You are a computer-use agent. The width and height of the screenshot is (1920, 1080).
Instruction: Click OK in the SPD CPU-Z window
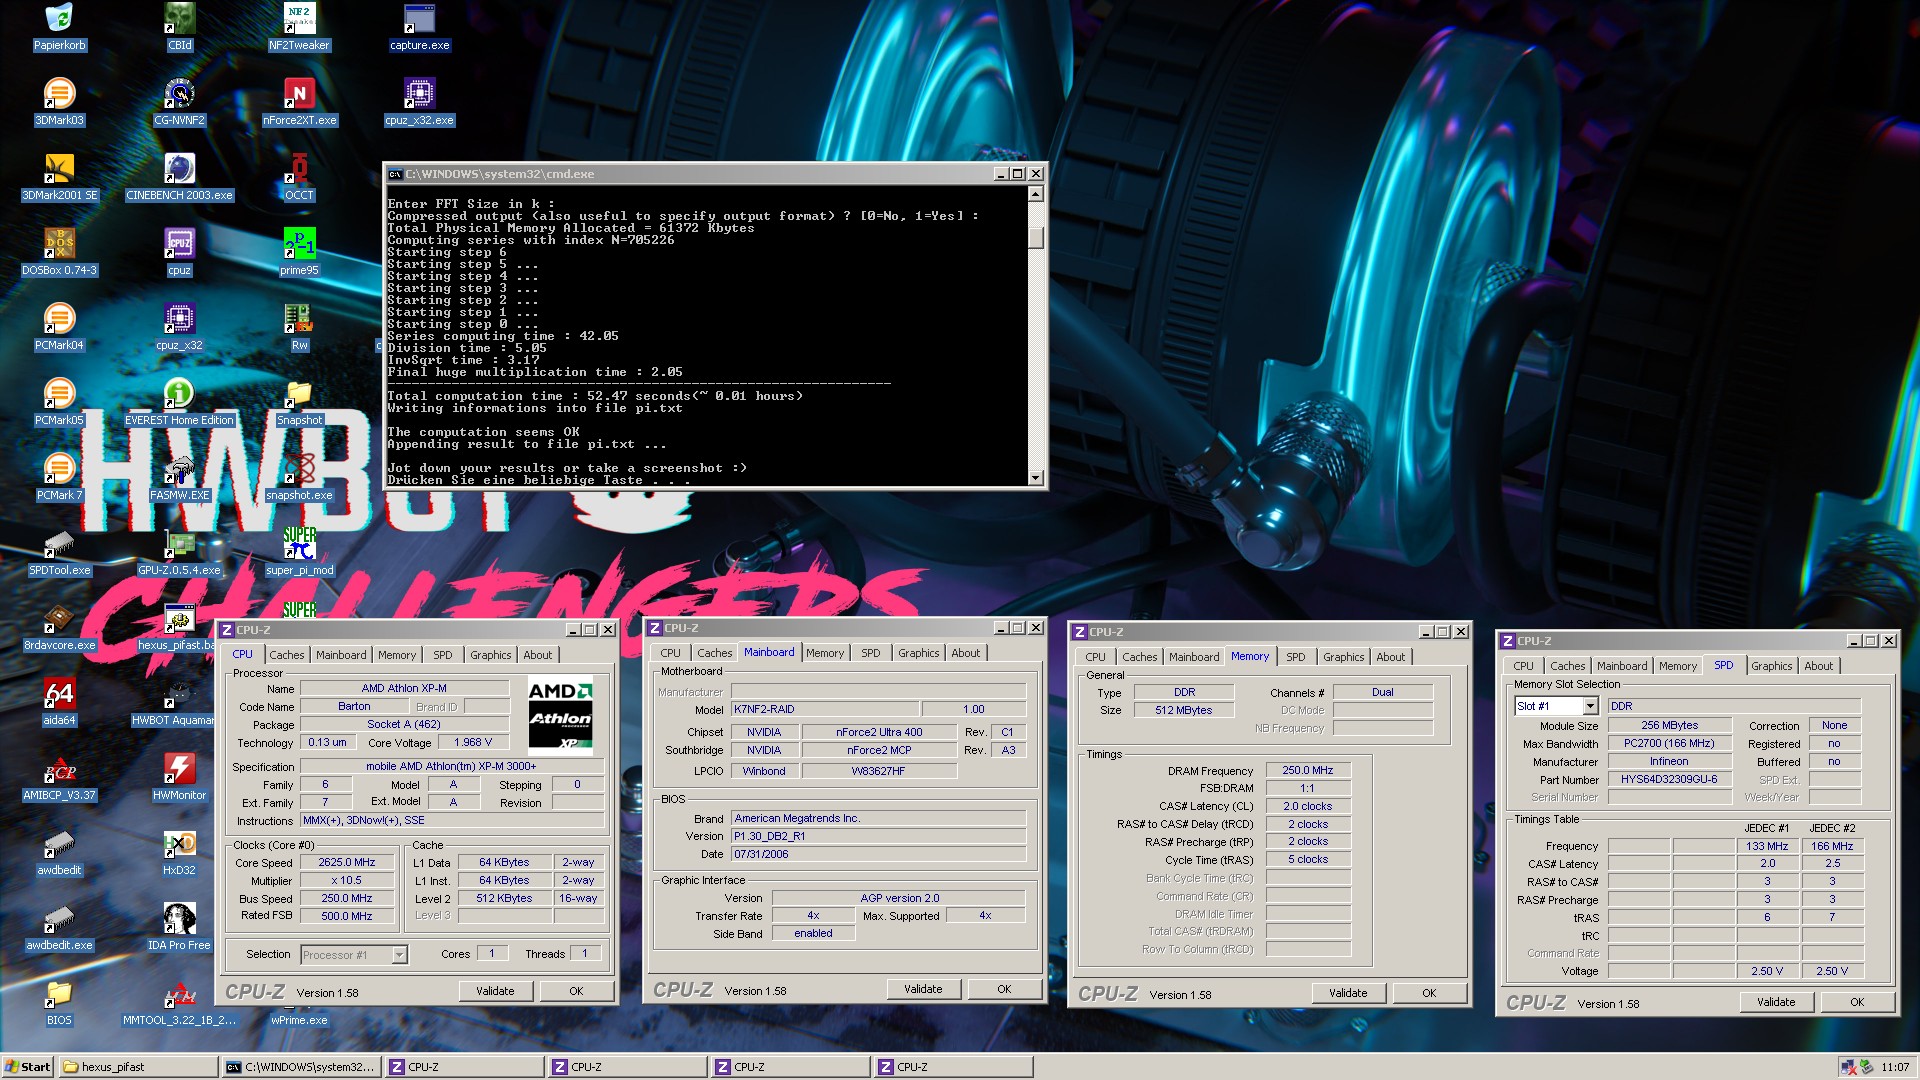coord(1857,1002)
